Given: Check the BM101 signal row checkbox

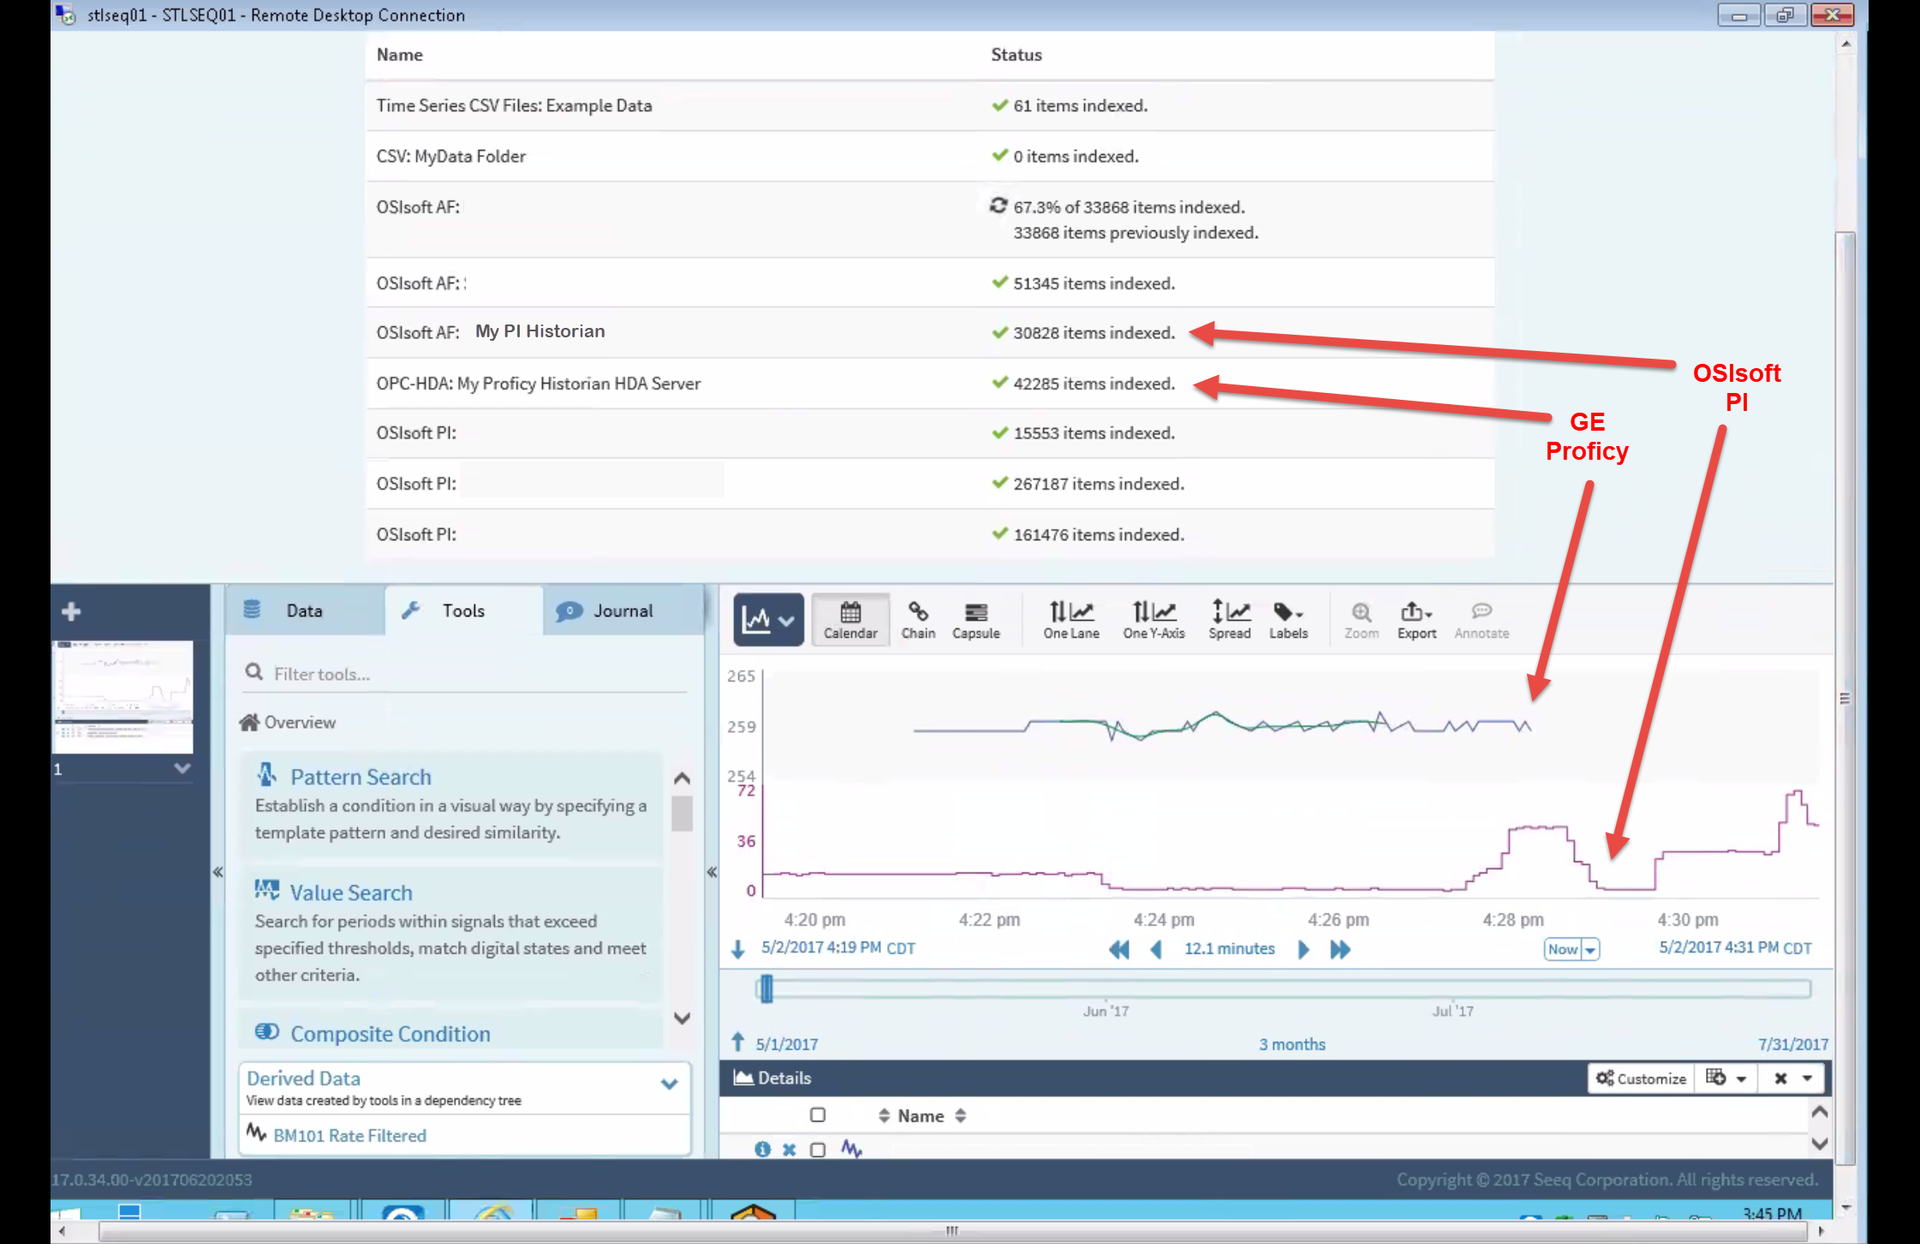Looking at the screenshot, I should click(817, 1149).
